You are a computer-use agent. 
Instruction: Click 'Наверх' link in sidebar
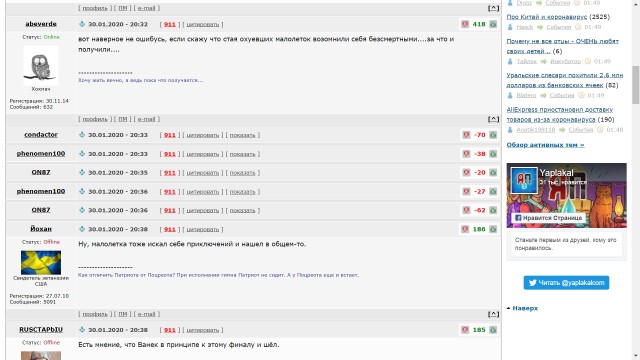pyautogui.click(x=525, y=308)
